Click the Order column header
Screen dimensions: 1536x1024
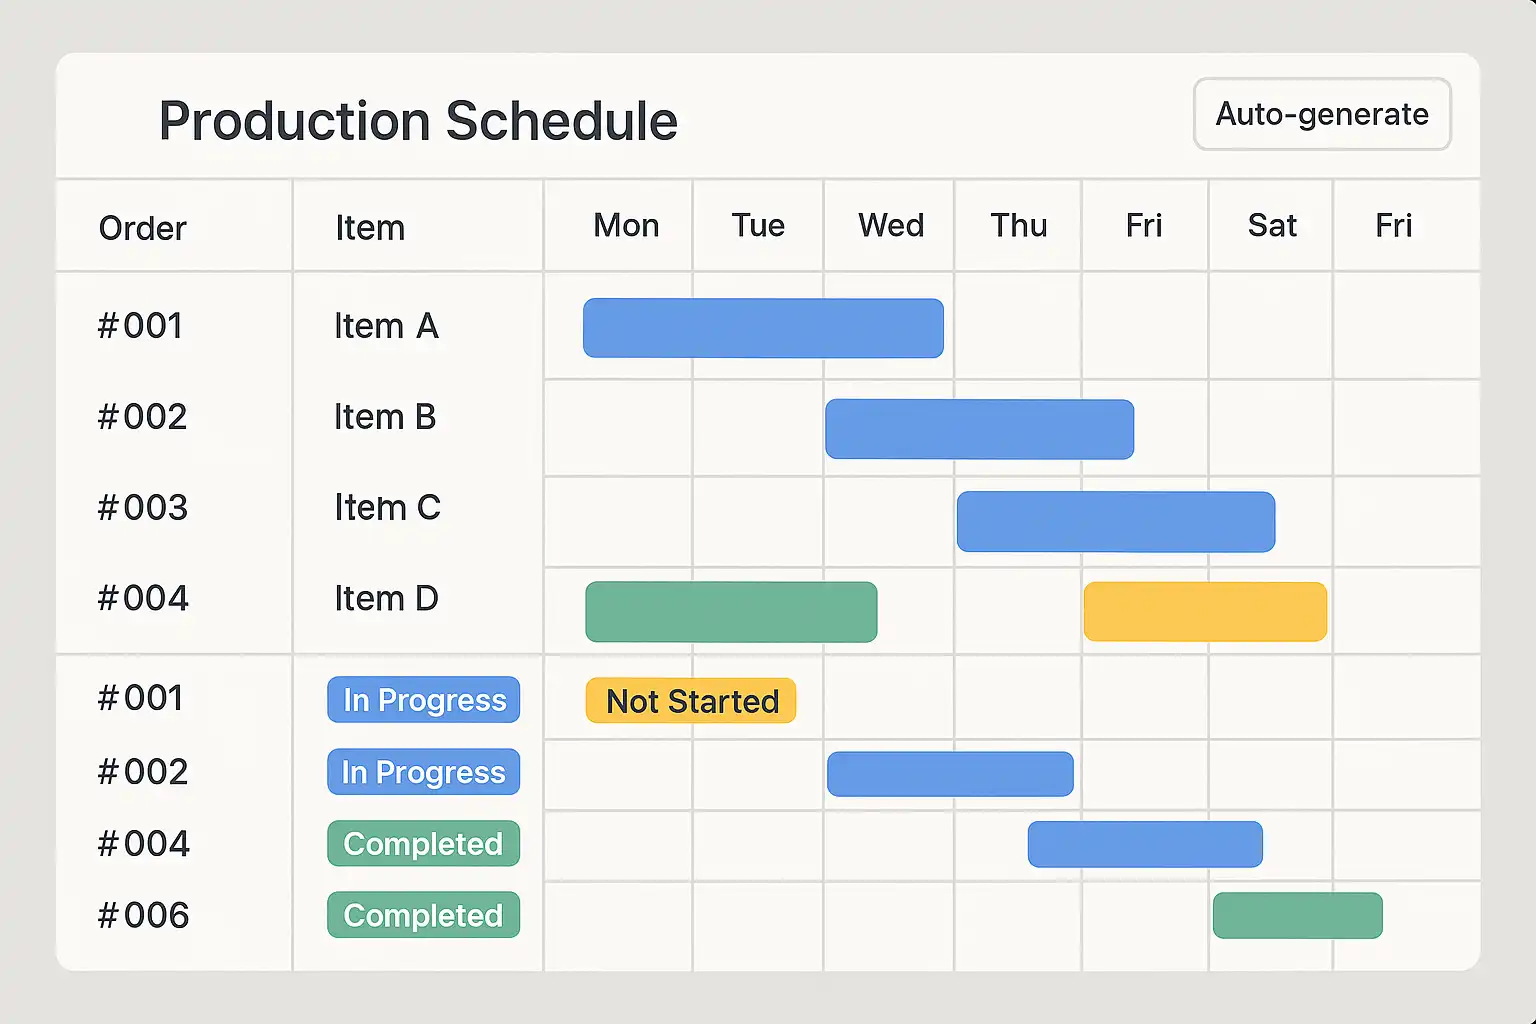142,229
